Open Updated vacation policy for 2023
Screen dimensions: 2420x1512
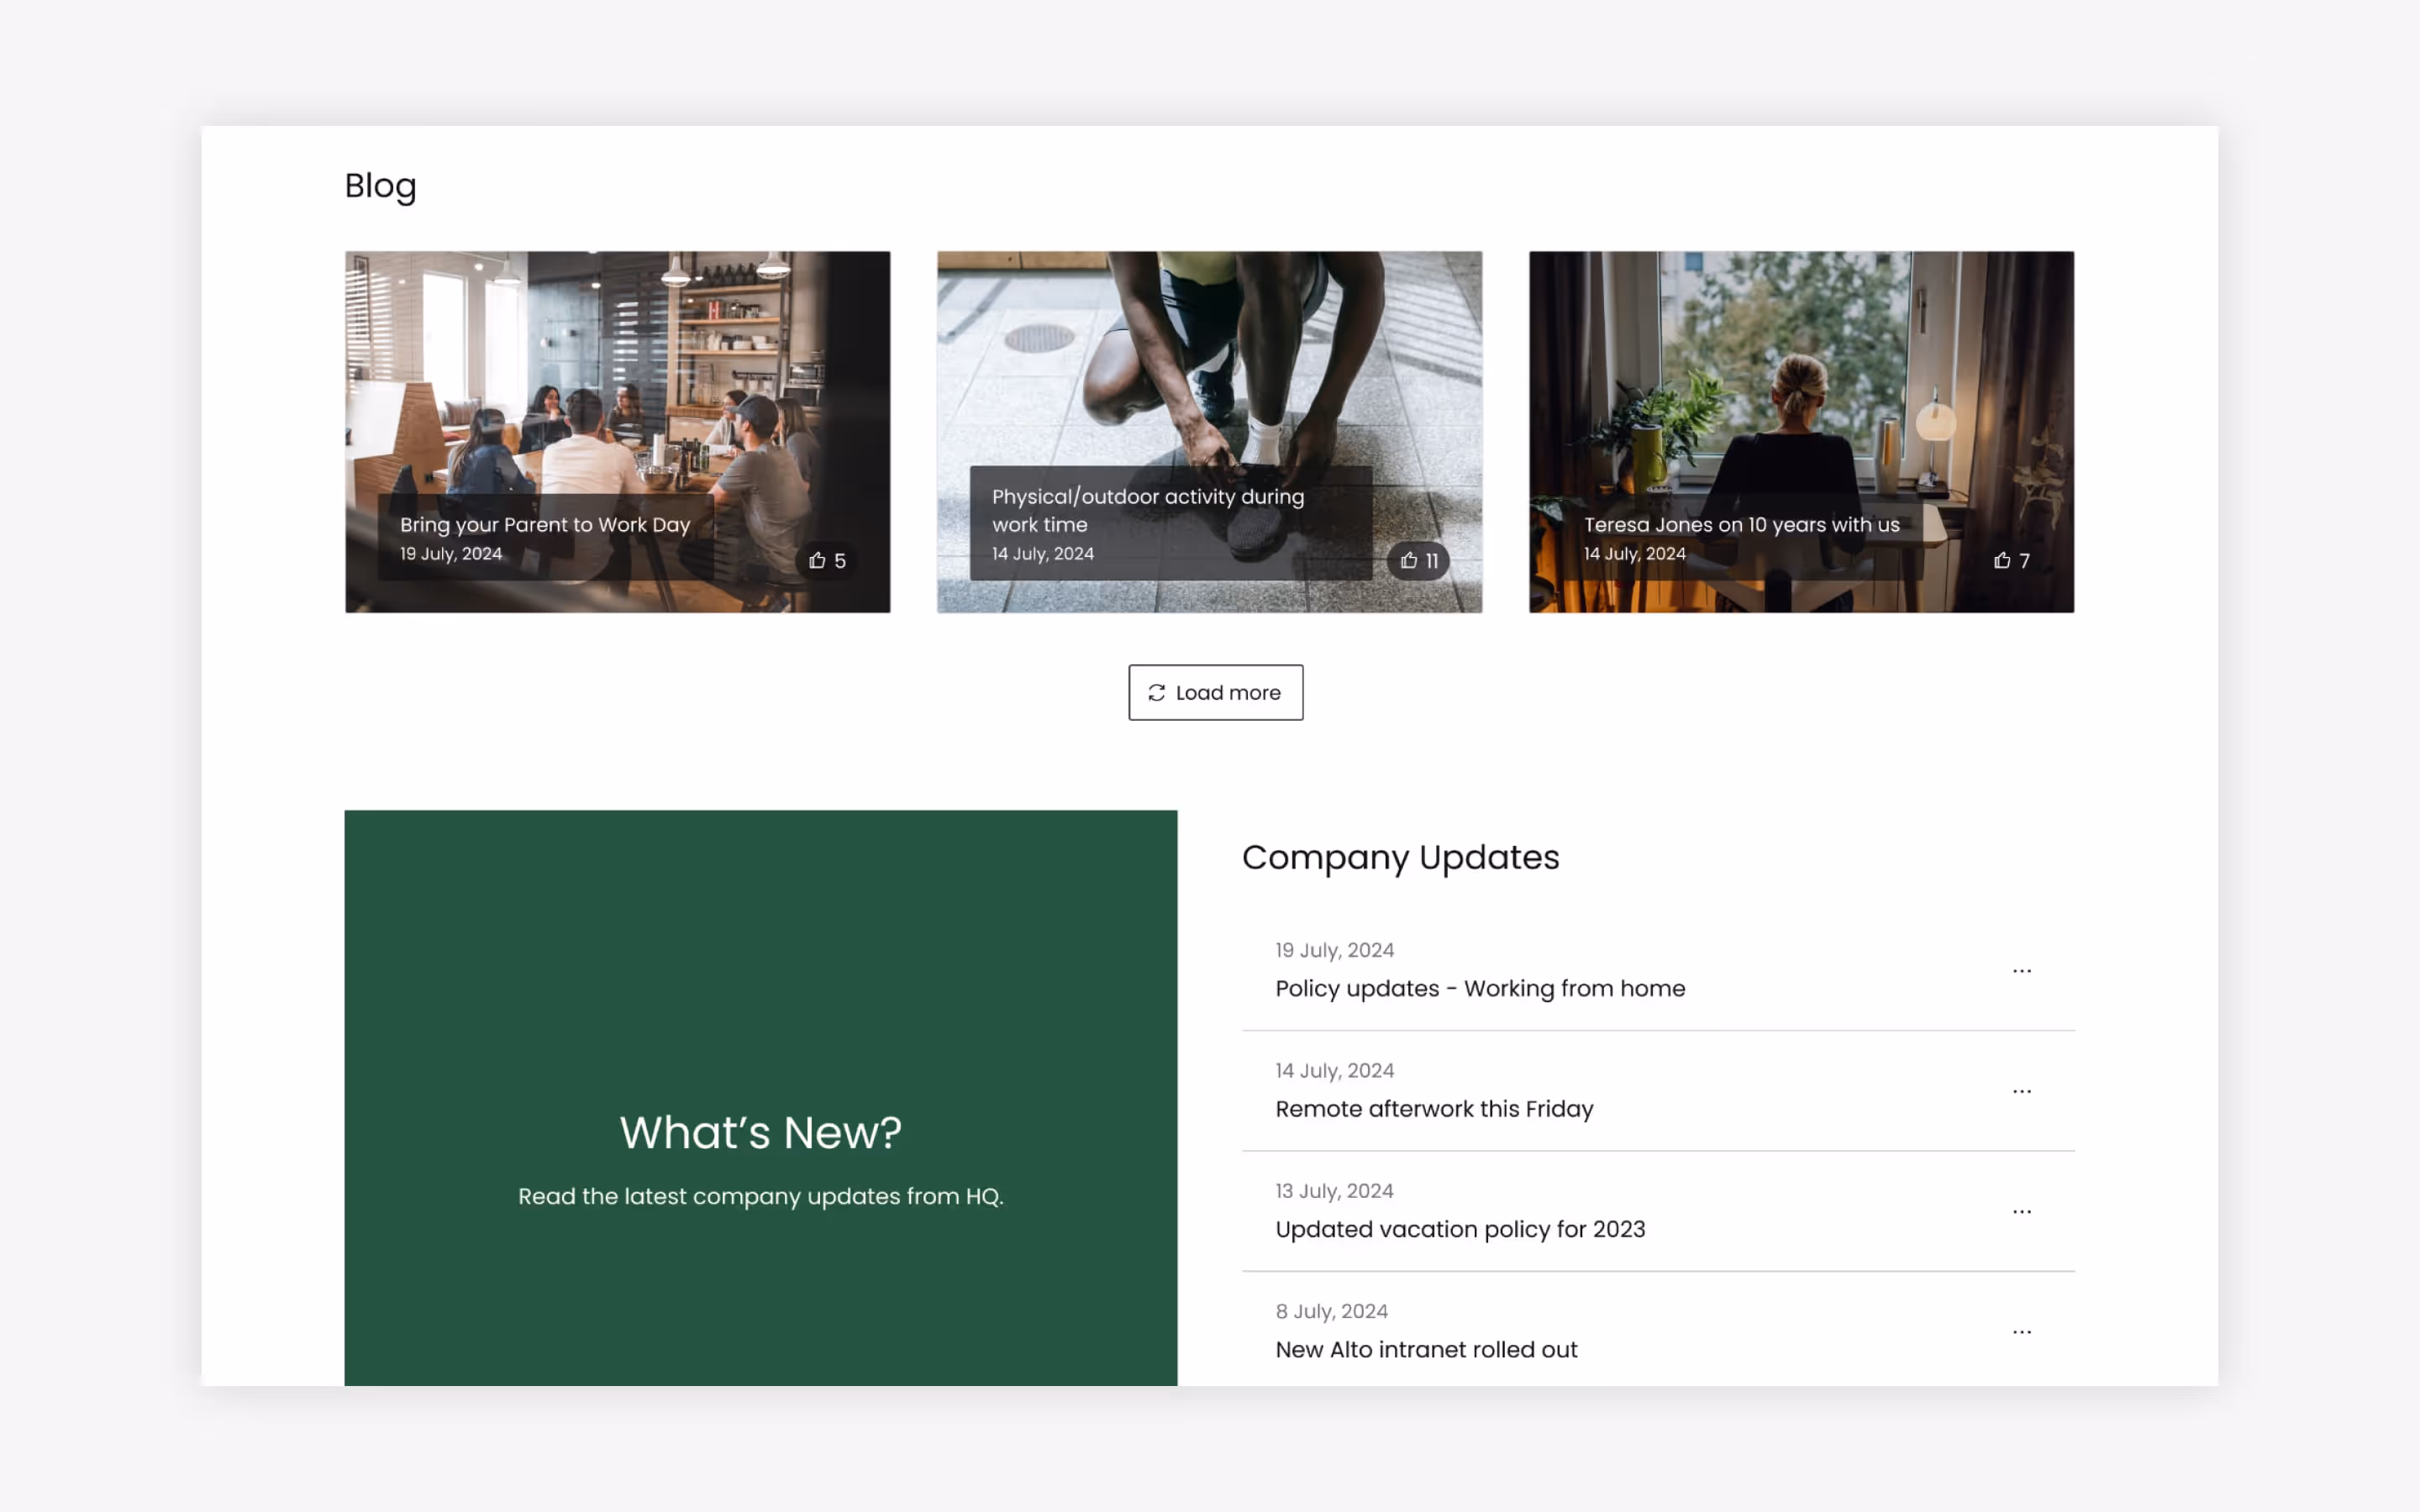point(1459,1229)
